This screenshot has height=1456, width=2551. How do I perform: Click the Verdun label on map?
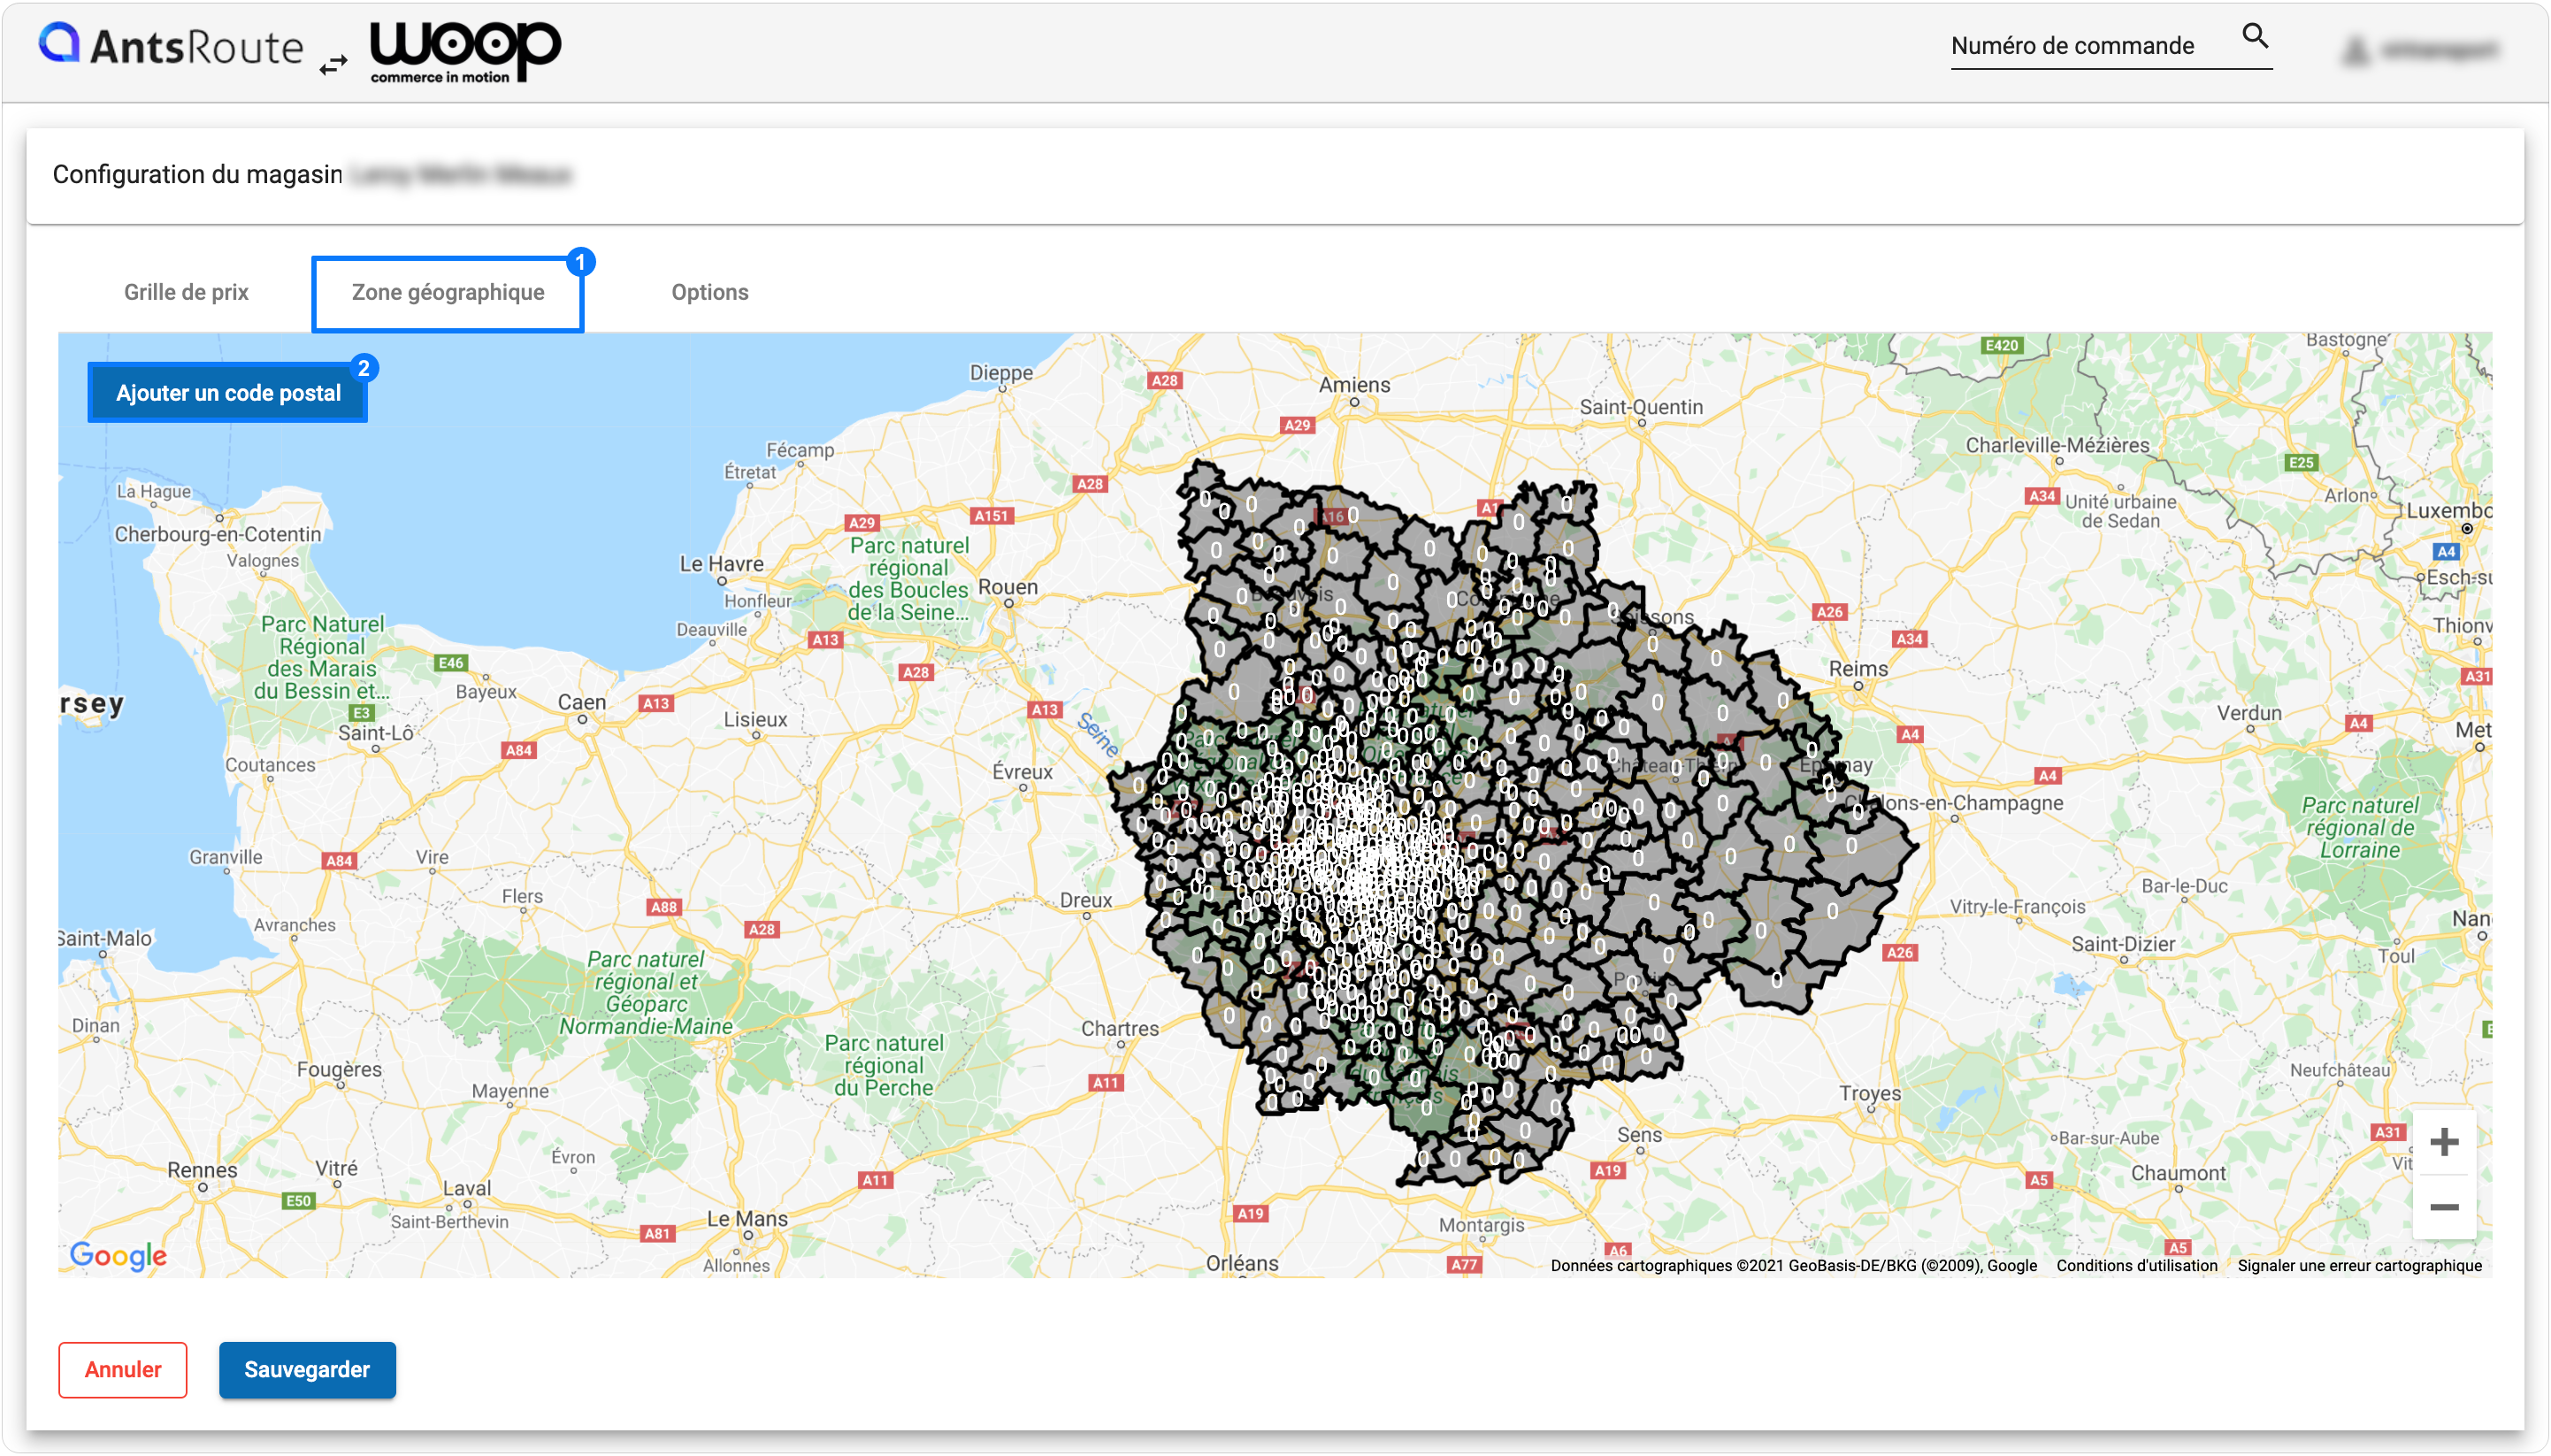point(2249,713)
